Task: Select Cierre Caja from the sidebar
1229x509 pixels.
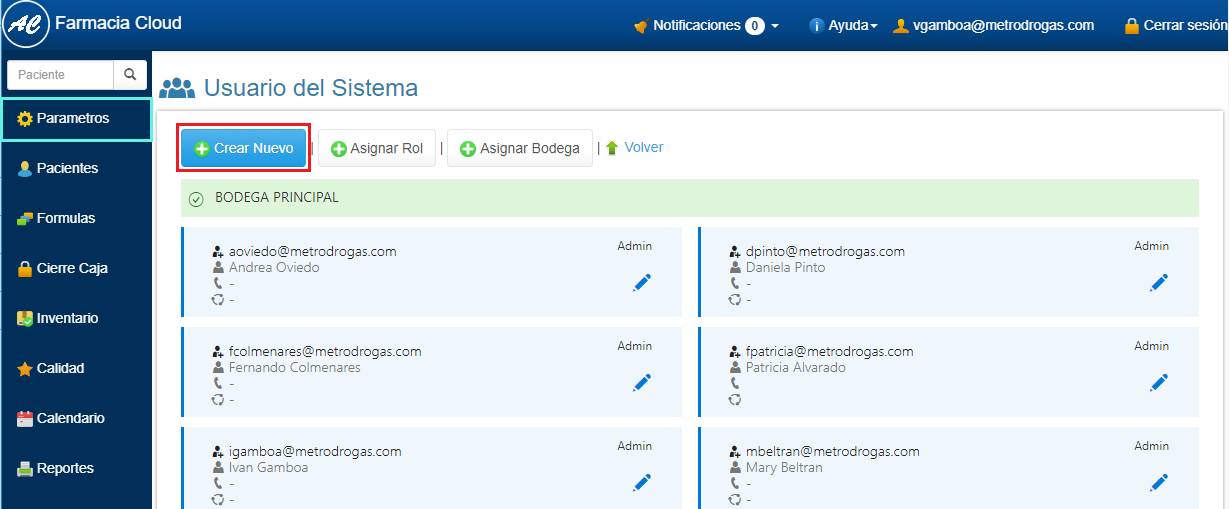Action: tap(71, 268)
